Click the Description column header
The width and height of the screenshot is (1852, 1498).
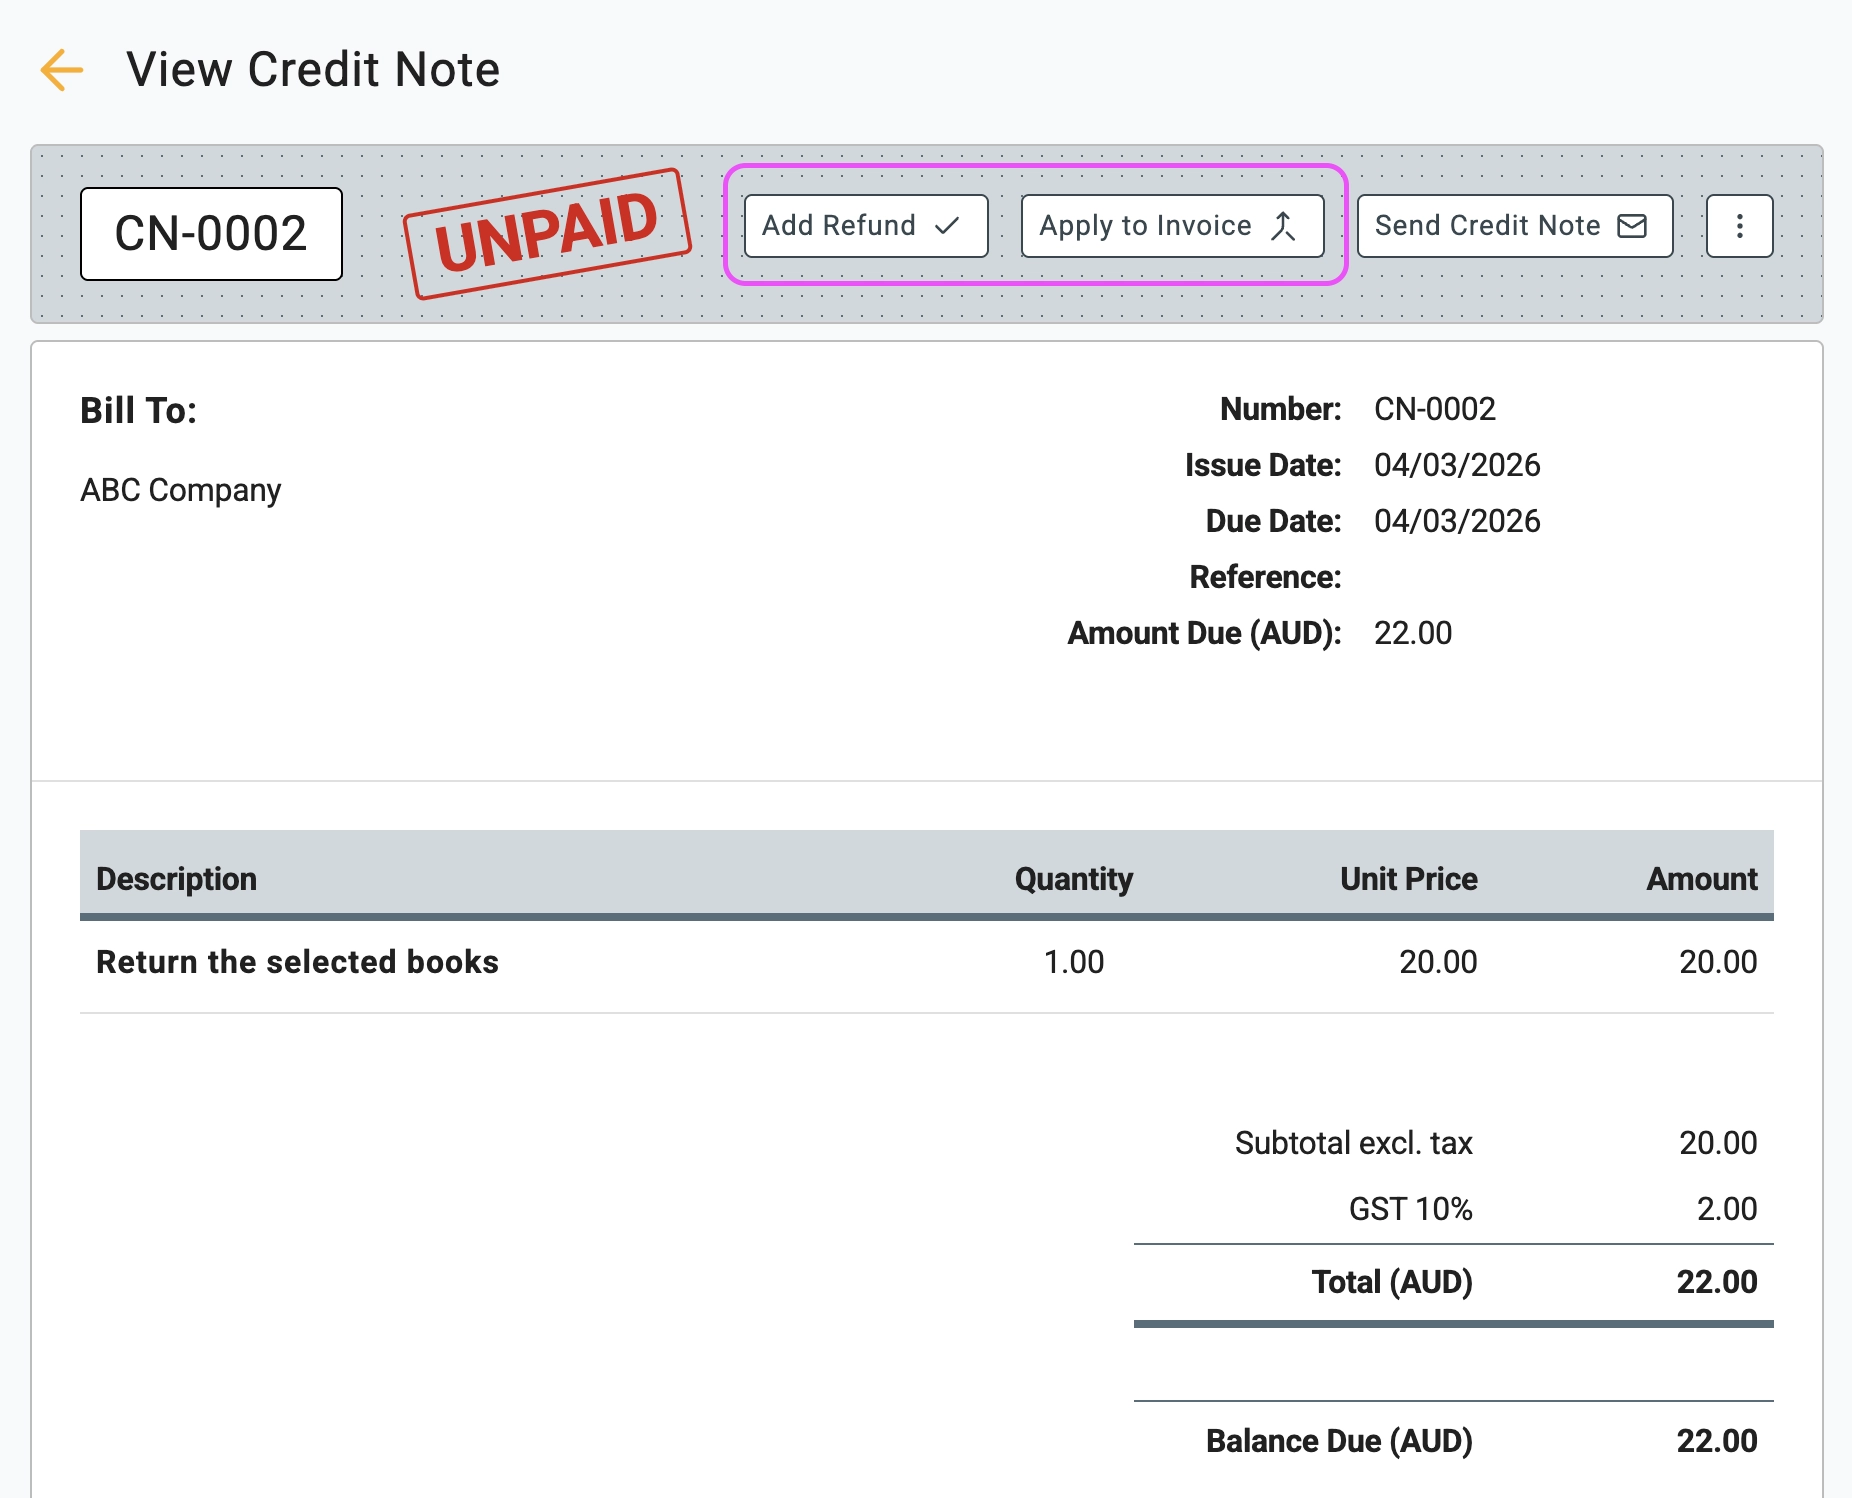point(176,878)
